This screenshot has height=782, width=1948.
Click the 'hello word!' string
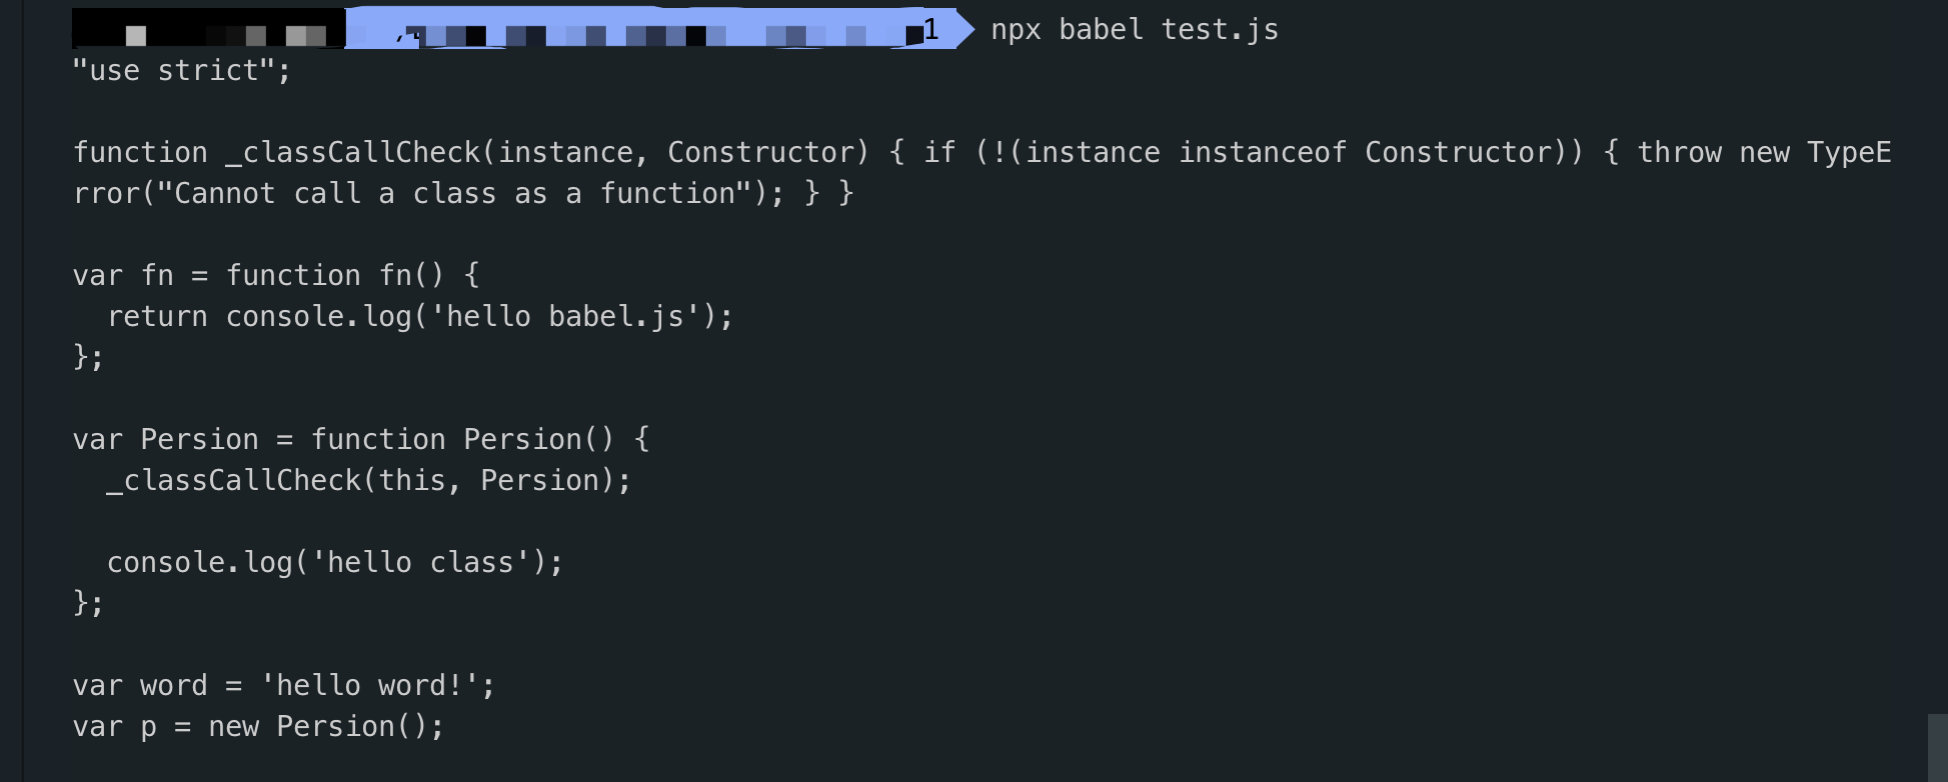(x=369, y=686)
